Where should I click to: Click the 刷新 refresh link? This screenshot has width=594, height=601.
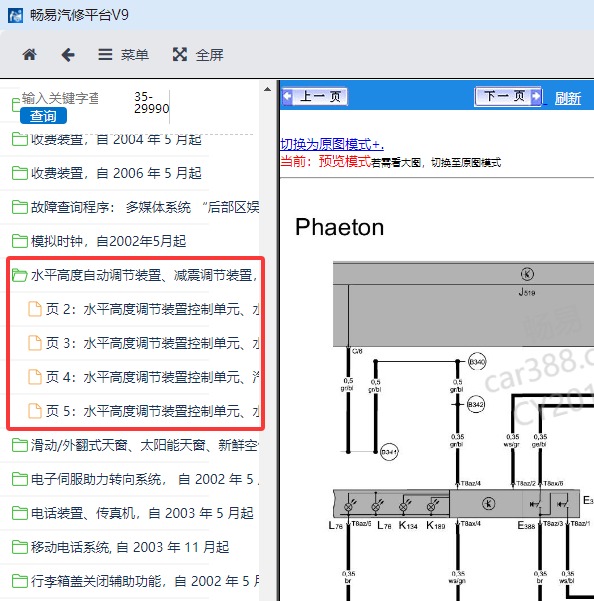point(568,98)
